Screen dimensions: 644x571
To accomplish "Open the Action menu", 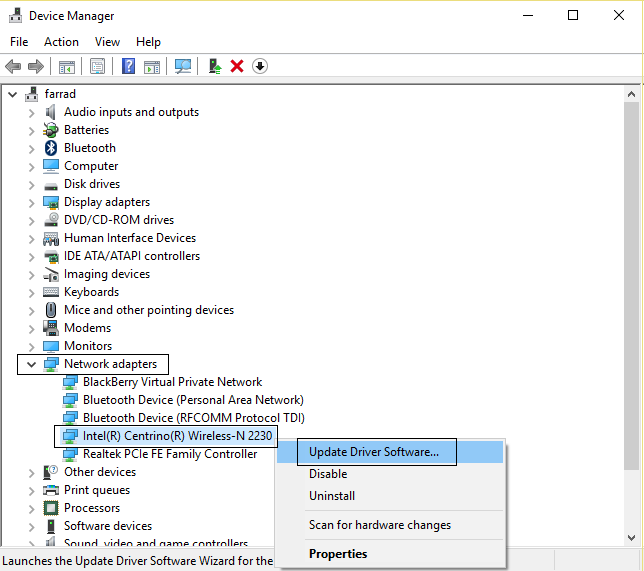I will 61,42.
